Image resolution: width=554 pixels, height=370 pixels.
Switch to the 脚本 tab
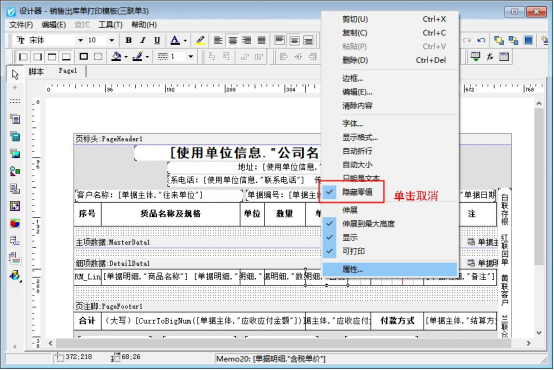[x=36, y=71]
